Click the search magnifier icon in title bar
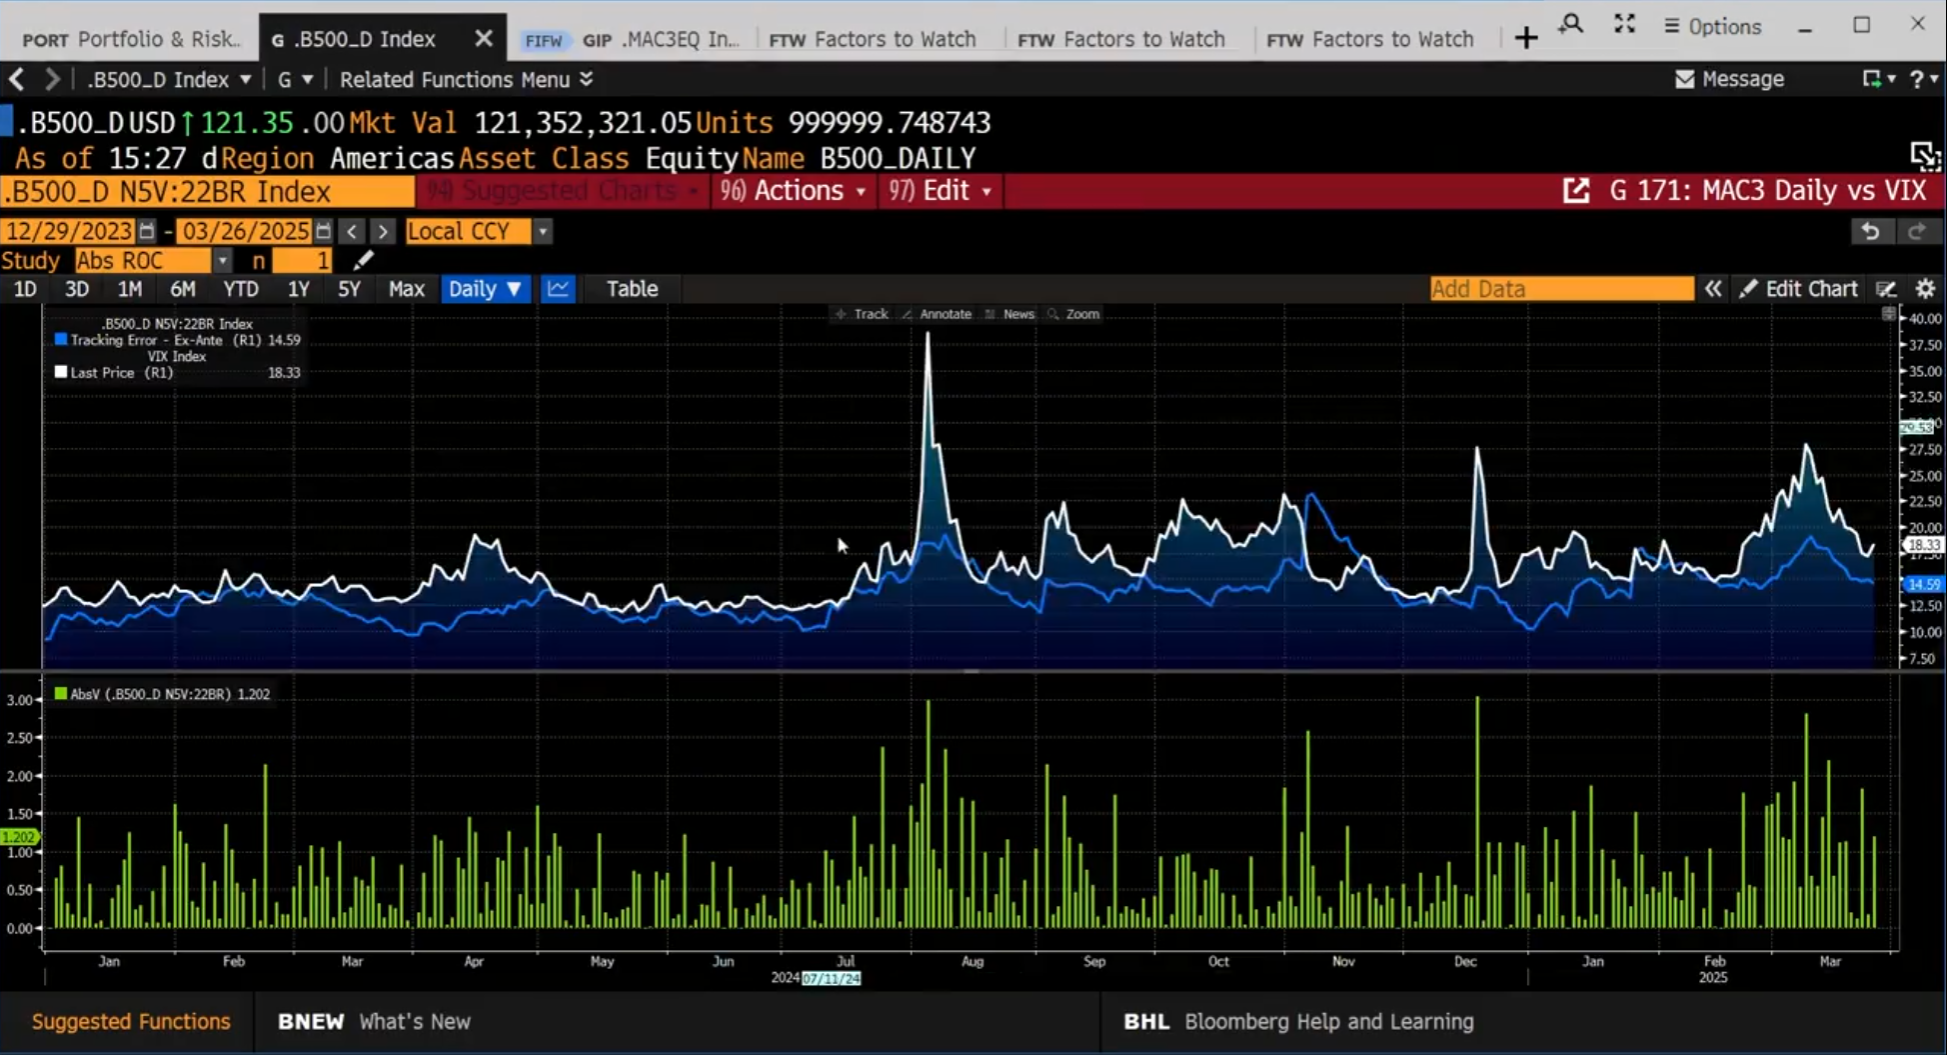This screenshot has height=1055, width=1947. click(1571, 25)
